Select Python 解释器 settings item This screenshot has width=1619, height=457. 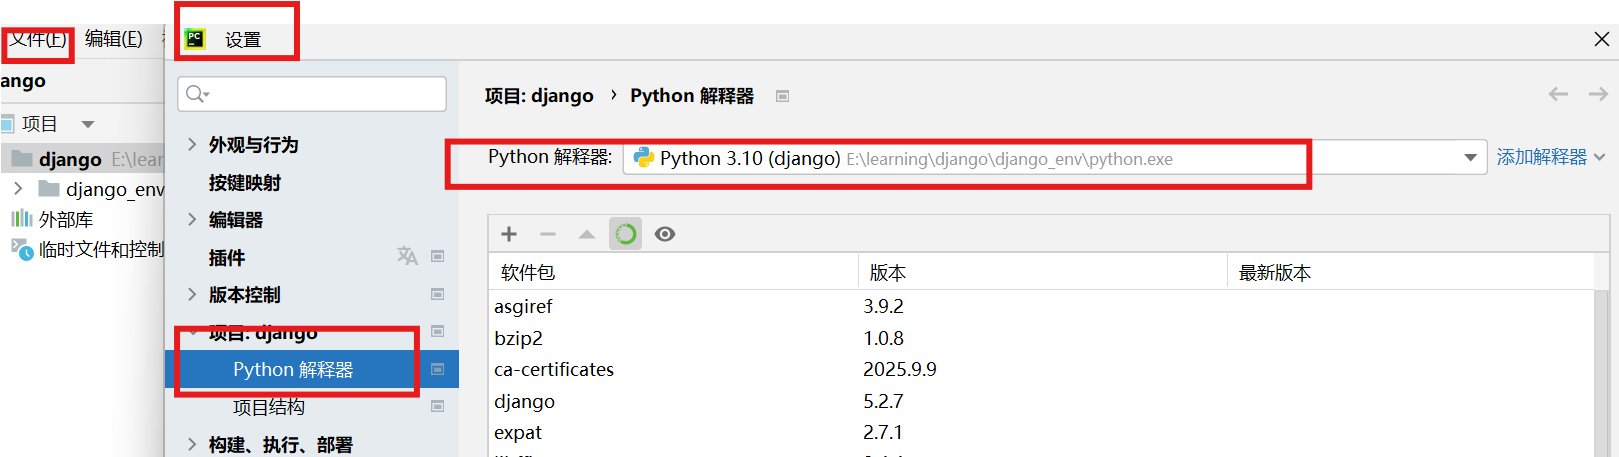point(312,369)
